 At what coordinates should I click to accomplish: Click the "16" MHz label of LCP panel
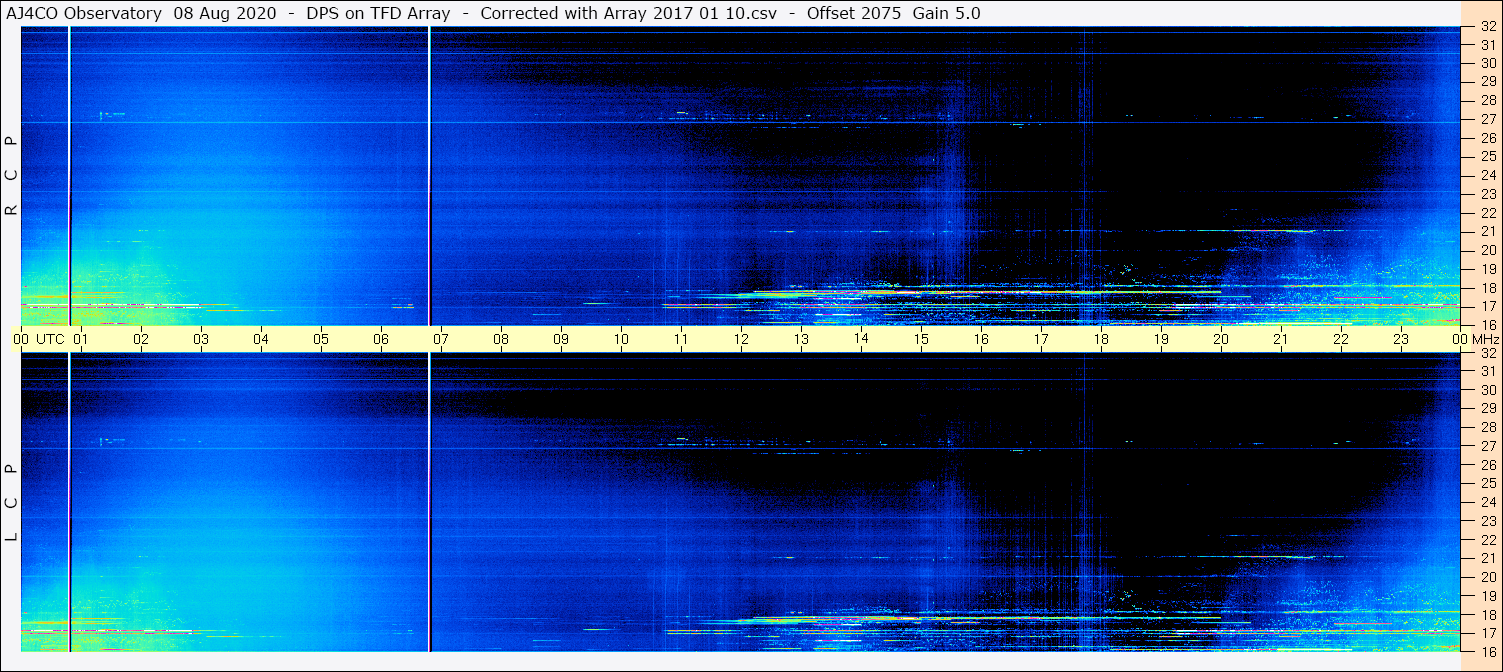(x=1488, y=651)
